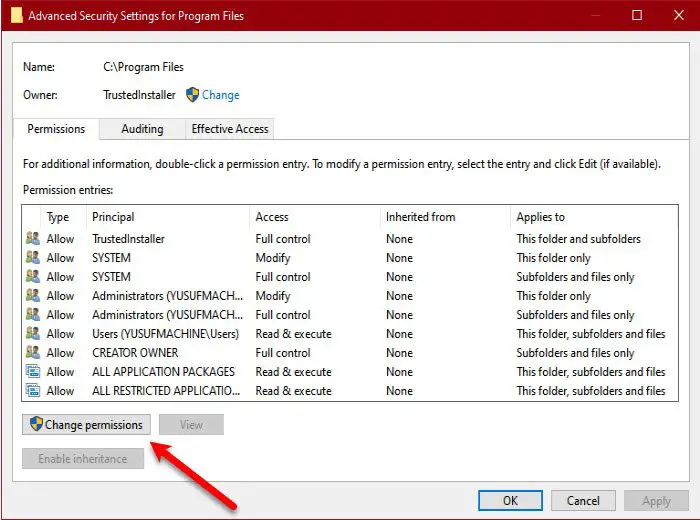Screen dimensions: 700x520
Task: Select Administrators principal in the Modify row
Action: pyautogui.click(x=167, y=295)
